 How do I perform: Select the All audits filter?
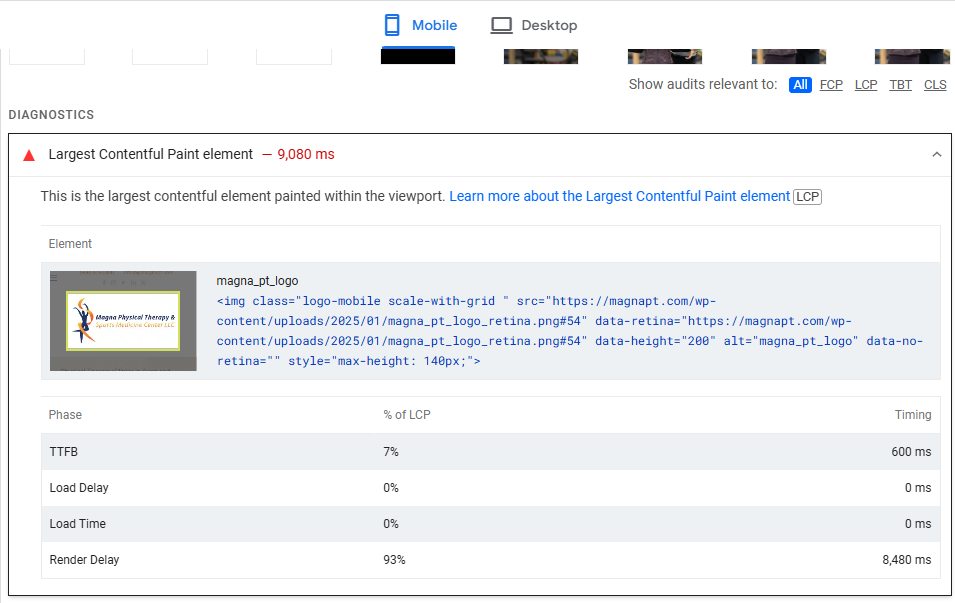800,85
